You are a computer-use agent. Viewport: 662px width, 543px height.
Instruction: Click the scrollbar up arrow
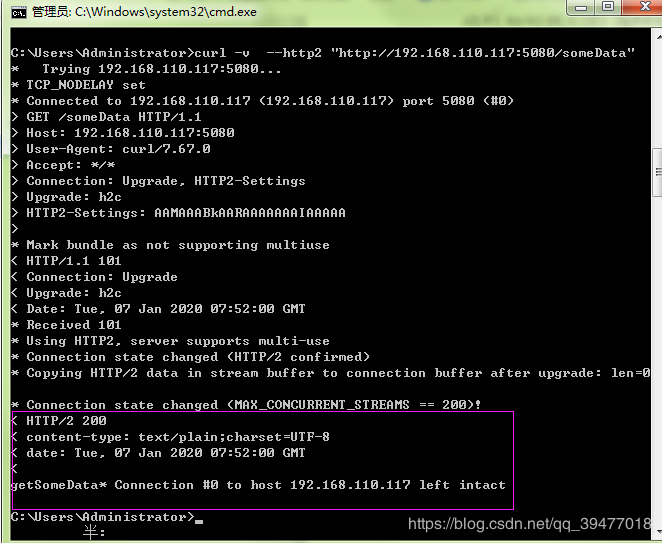658,37
